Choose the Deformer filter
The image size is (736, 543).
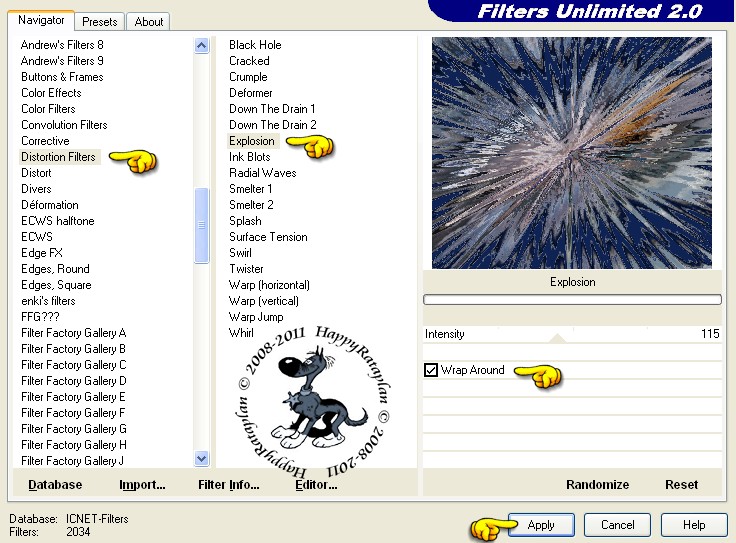251,93
